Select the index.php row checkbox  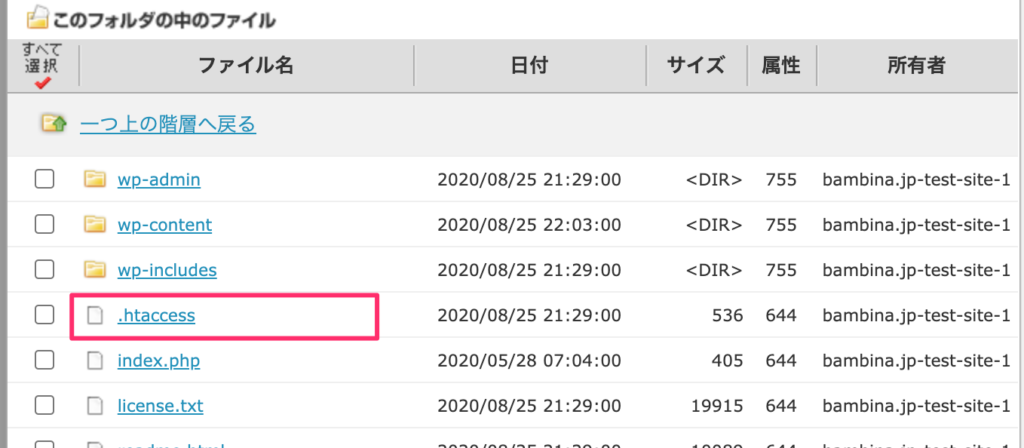pos(44,360)
